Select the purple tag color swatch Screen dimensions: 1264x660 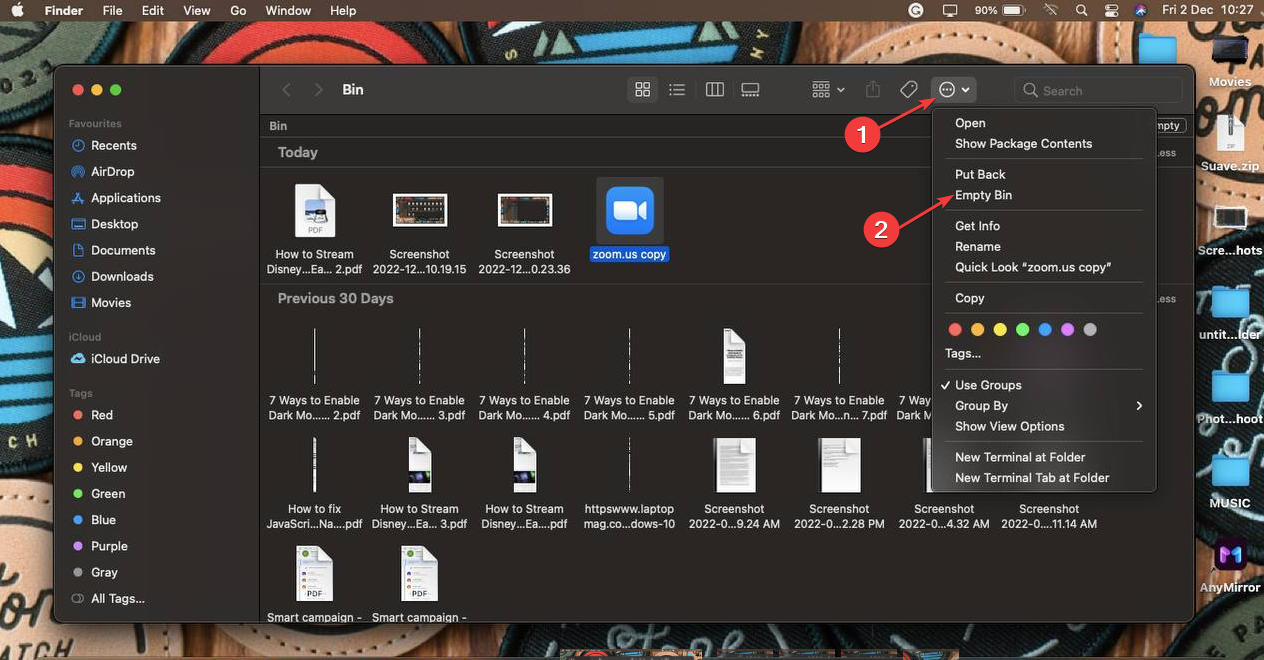1066,329
